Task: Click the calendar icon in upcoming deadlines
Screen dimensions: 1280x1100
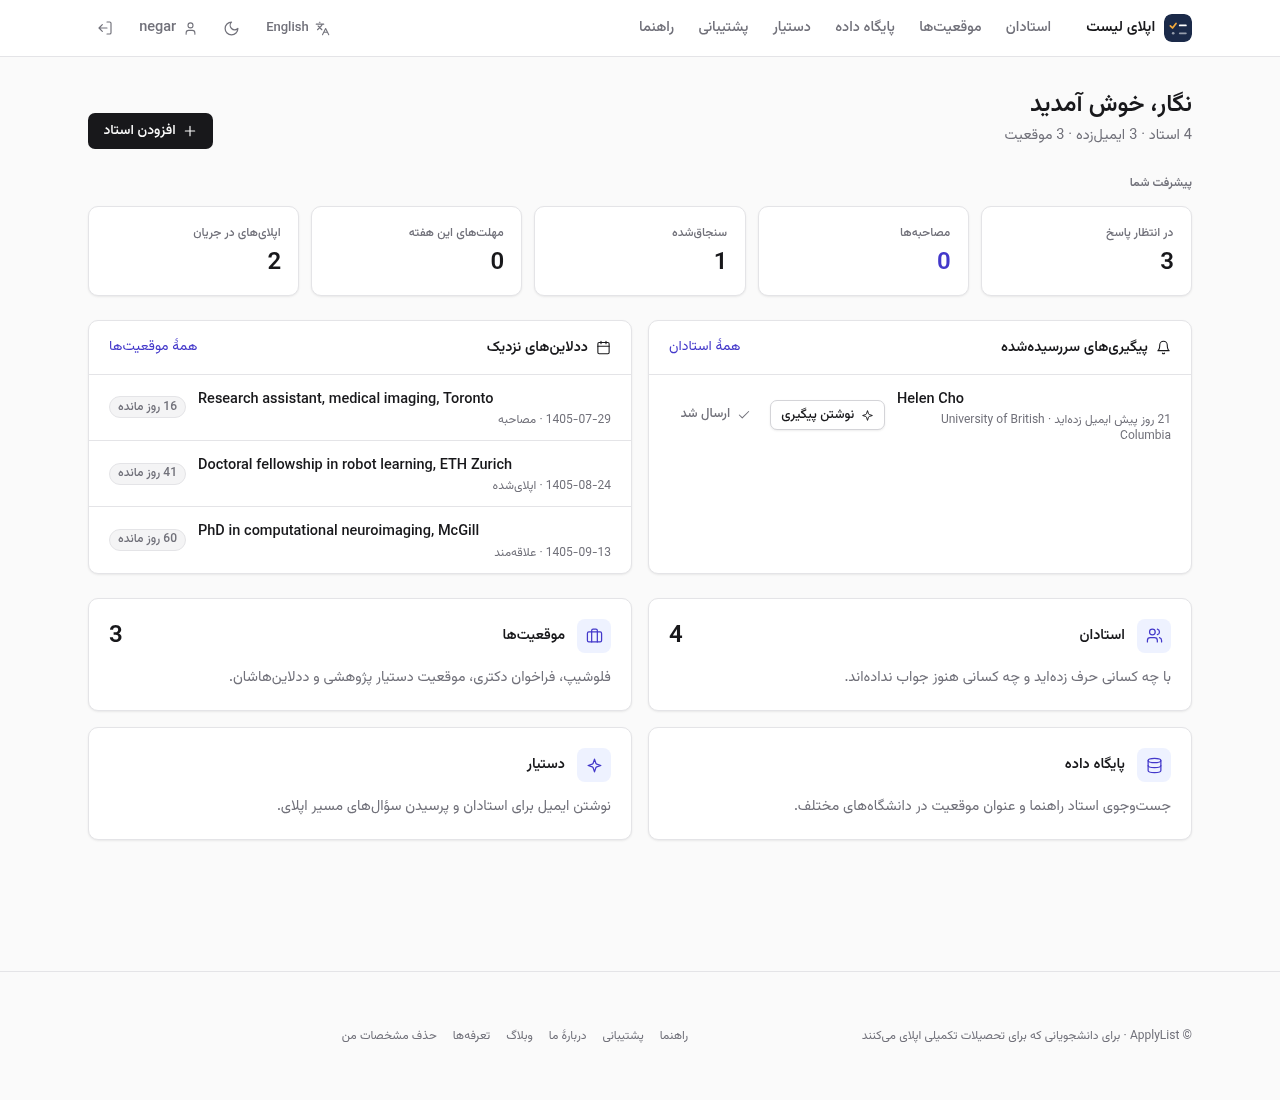Action: tap(603, 348)
